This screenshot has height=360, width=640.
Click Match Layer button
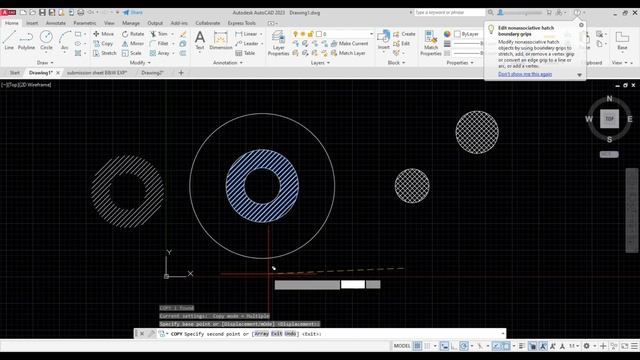click(348, 53)
